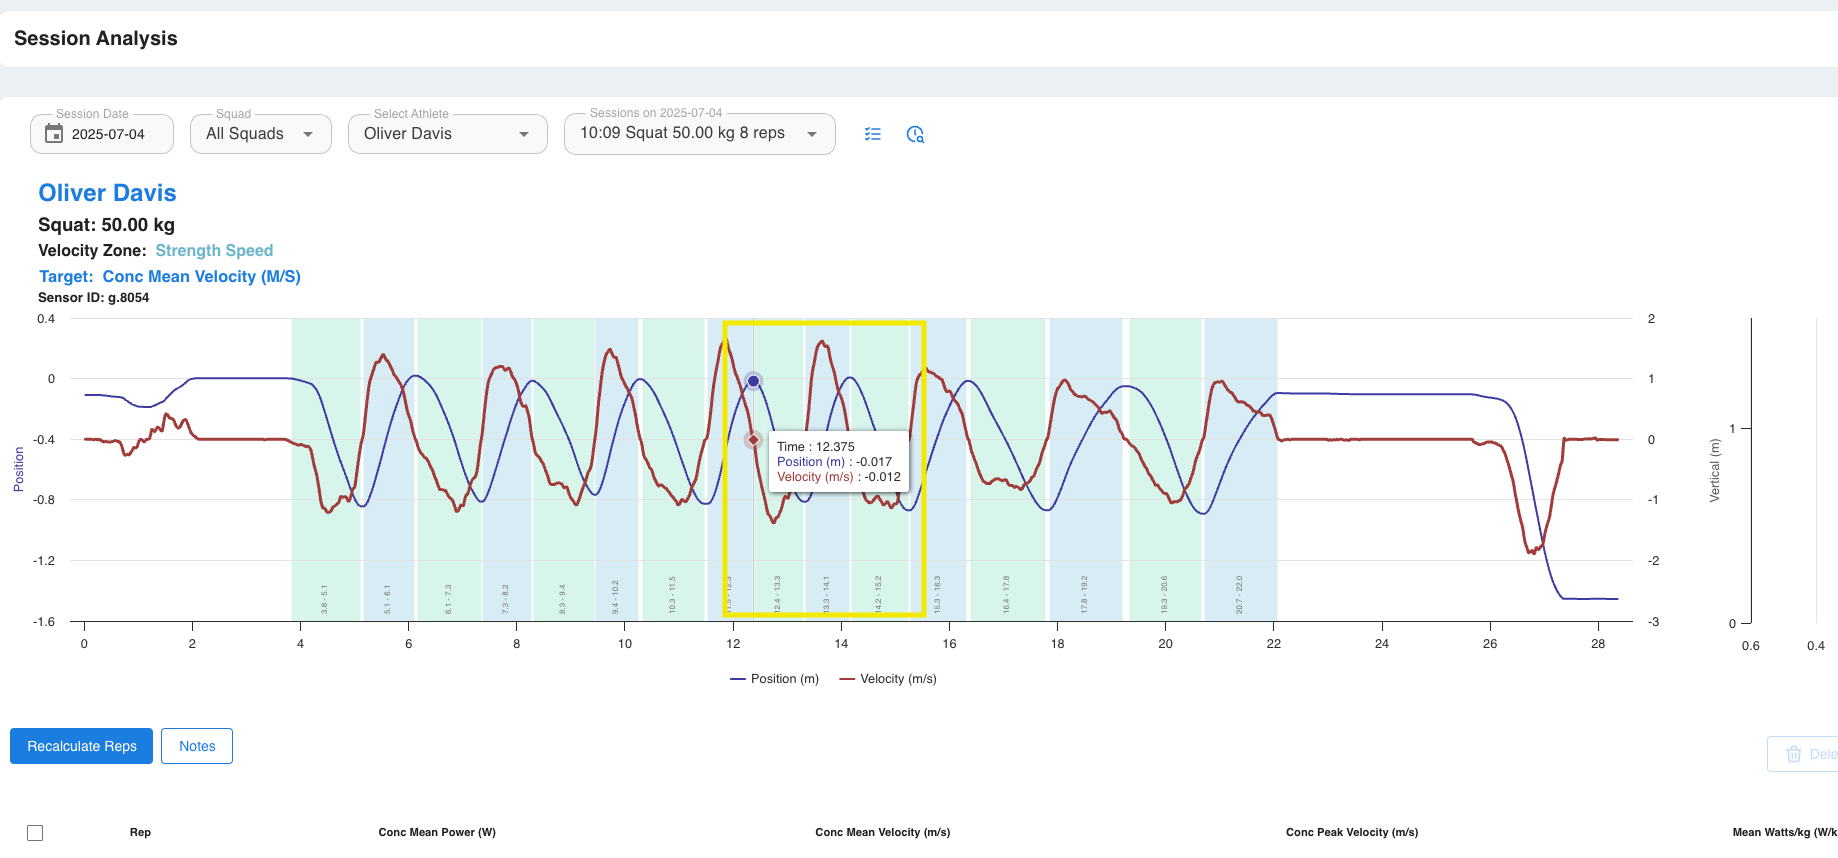The height and width of the screenshot is (858, 1838).
Task: Toggle the Velocity (m/s) legend series
Action: 888,679
